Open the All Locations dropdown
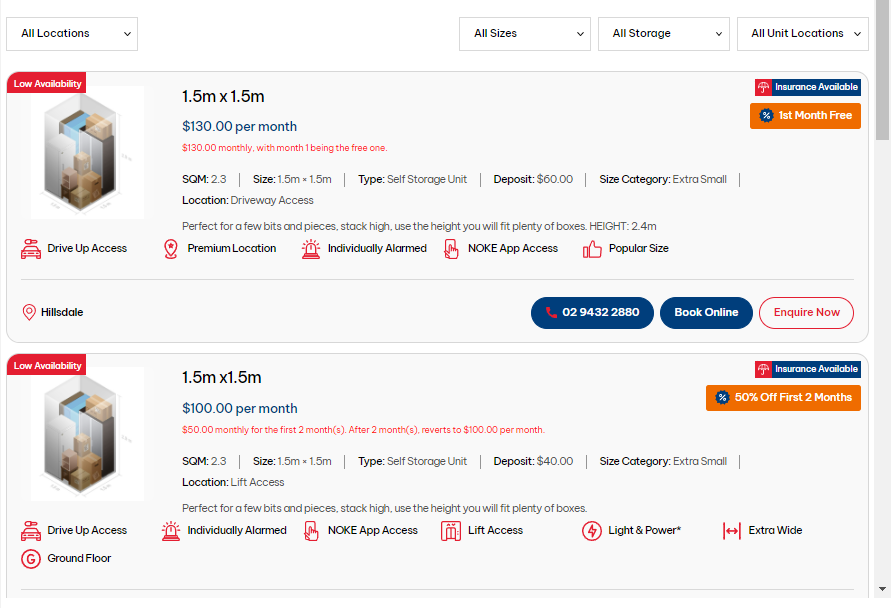This screenshot has width=891, height=608. click(x=72, y=33)
